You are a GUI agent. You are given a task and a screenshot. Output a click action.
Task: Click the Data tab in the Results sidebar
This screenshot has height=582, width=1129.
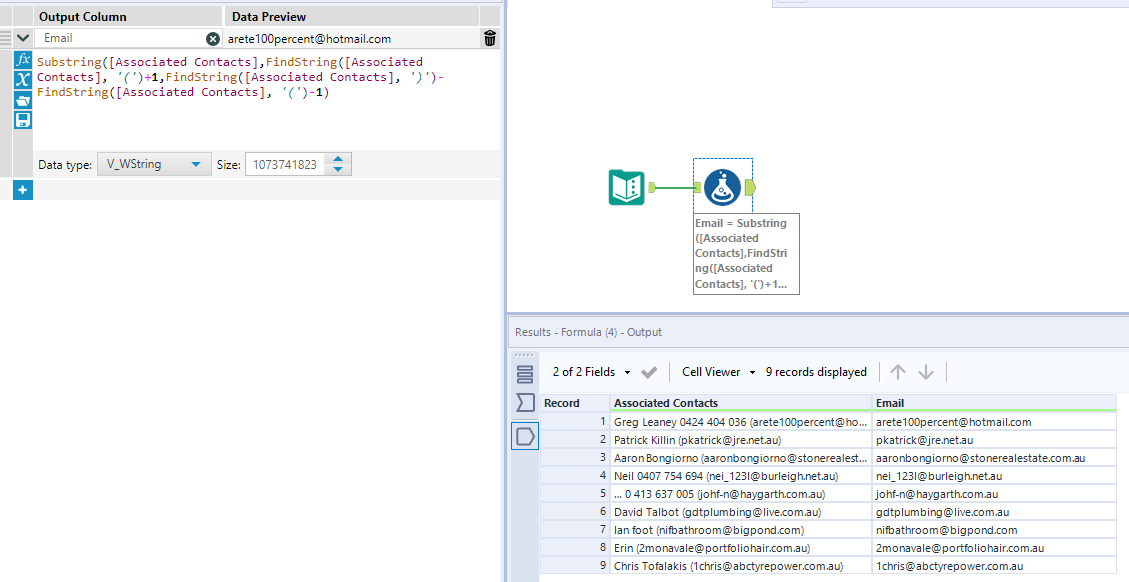click(x=524, y=434)
